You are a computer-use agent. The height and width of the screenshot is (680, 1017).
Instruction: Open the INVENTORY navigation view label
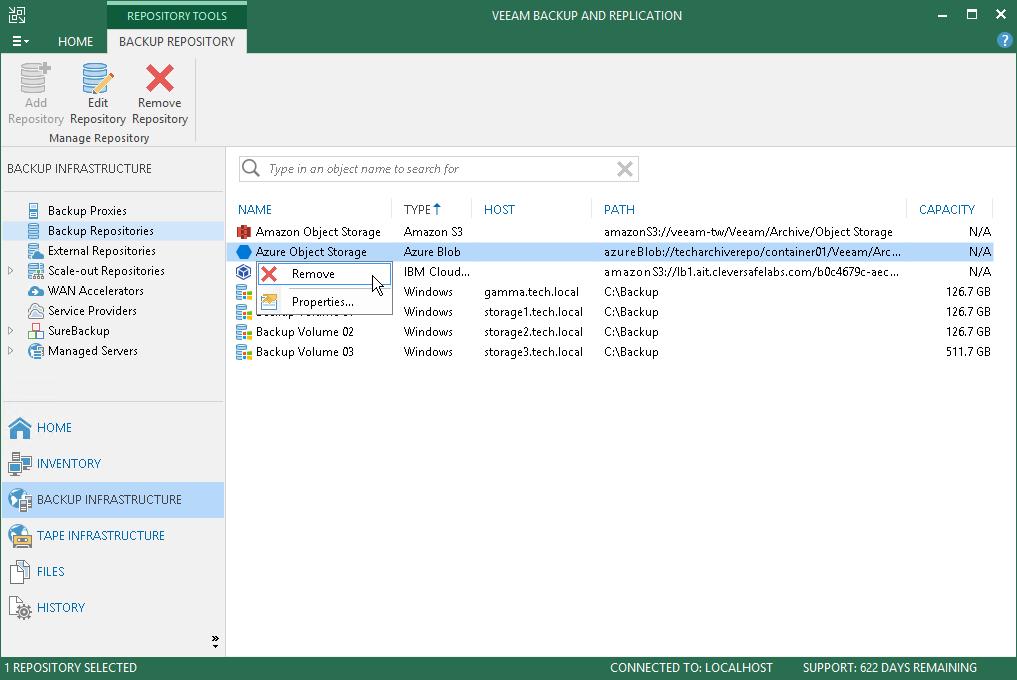tap(69, 463)
